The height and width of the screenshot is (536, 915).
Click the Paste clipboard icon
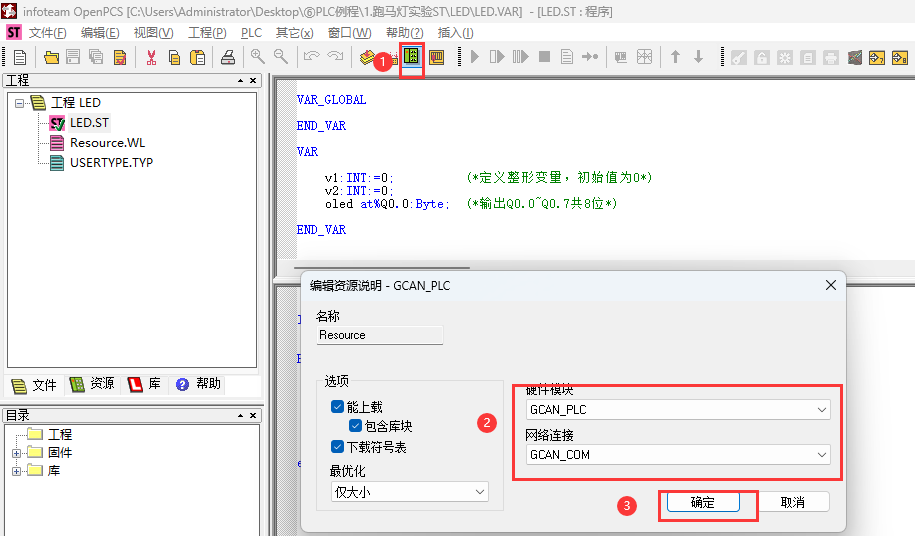click(x=198, y=57)
